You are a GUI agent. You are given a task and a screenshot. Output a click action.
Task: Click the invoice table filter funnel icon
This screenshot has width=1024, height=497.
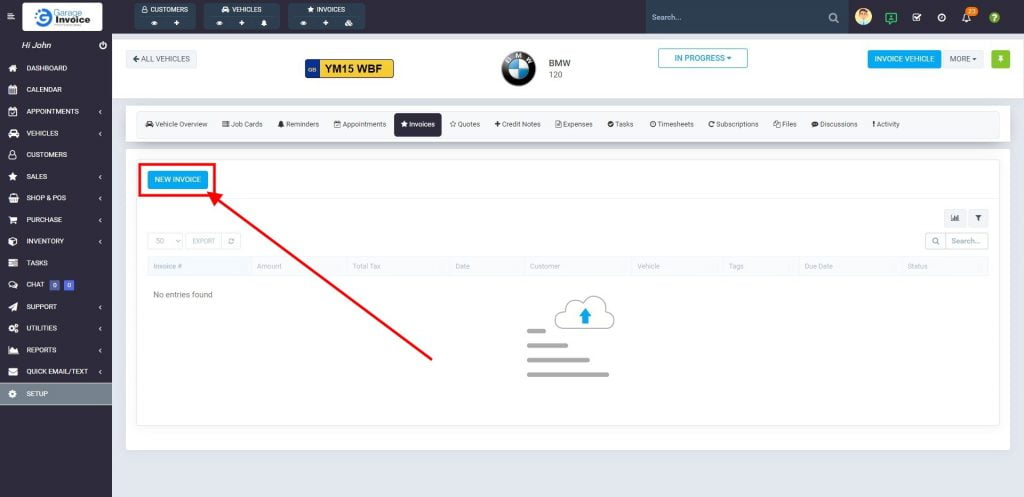pos(978,218)
